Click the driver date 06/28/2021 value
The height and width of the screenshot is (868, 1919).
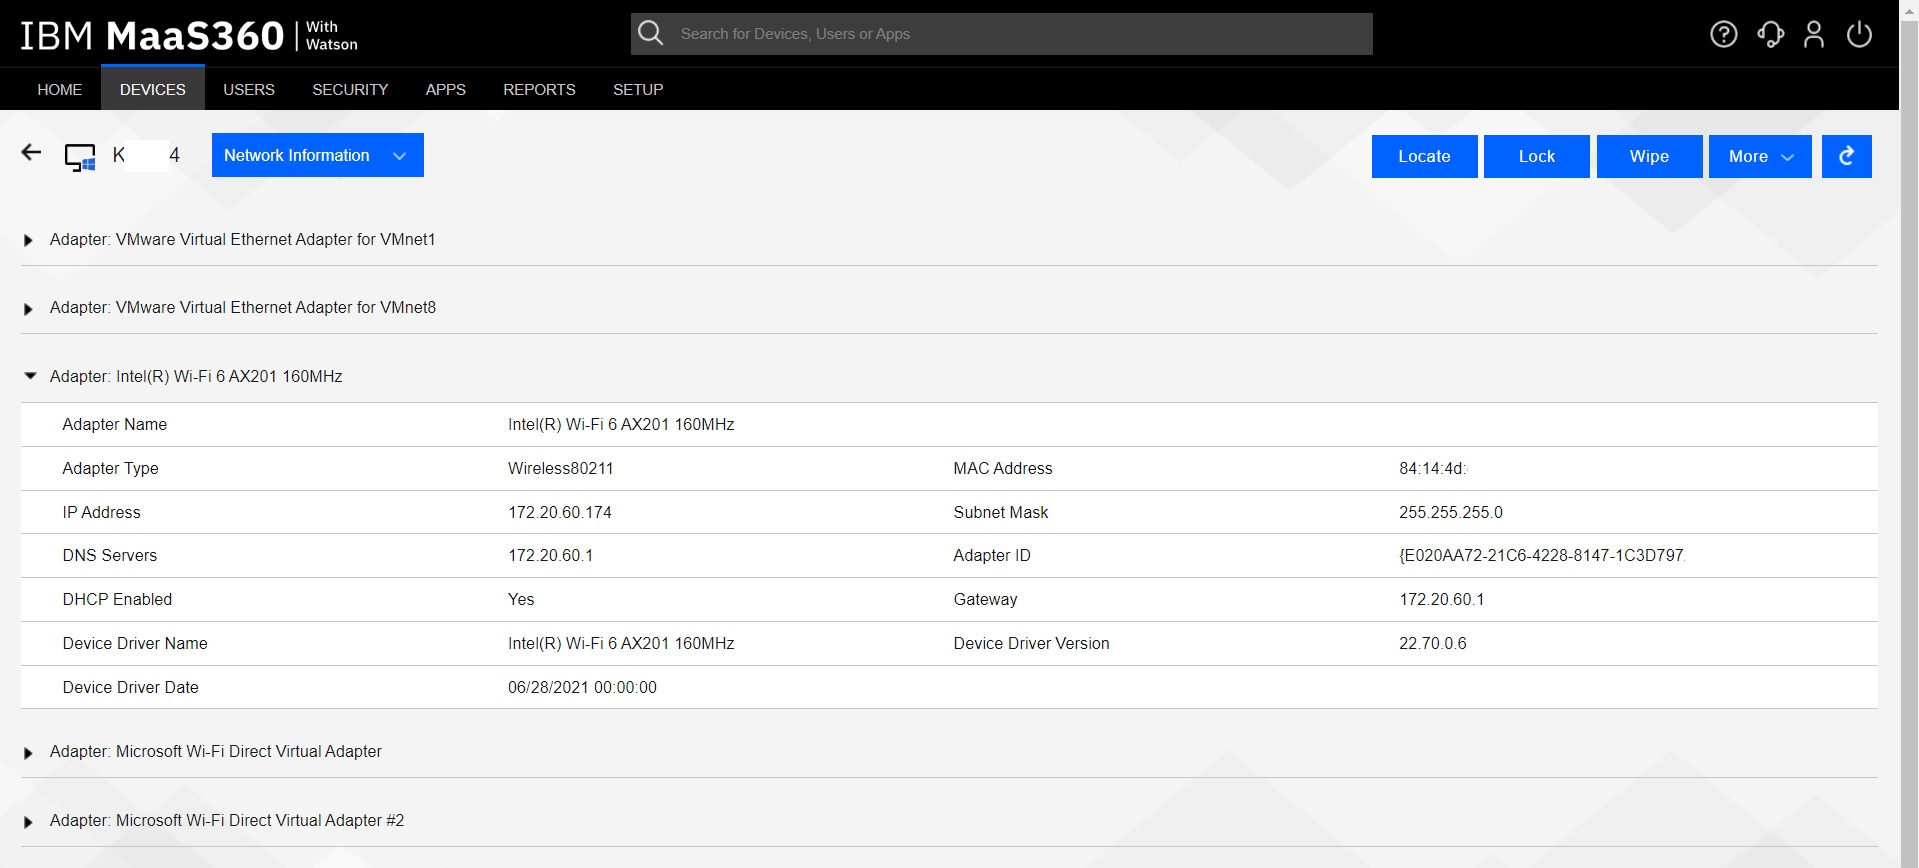point(582,687)
